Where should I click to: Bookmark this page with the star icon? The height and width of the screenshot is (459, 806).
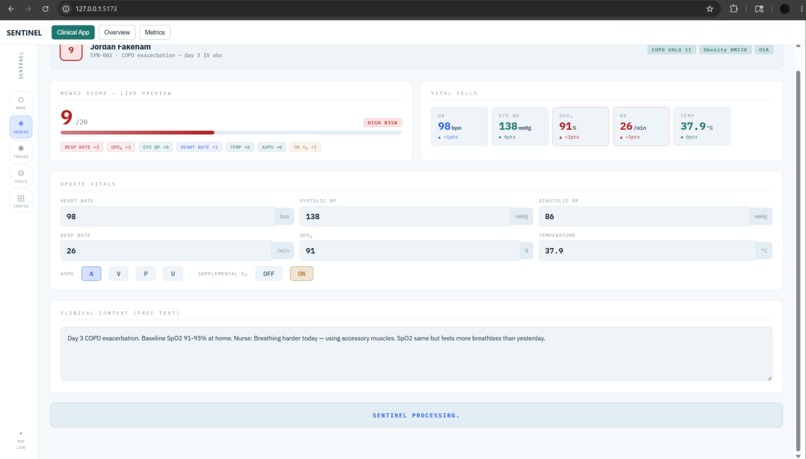pyautogui.click(x=709, y=9)
